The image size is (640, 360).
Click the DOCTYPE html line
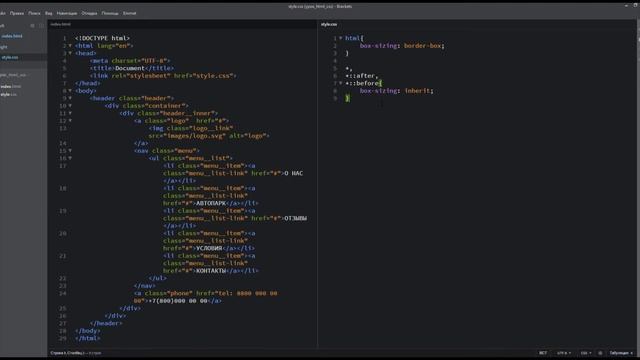(102, 38)
